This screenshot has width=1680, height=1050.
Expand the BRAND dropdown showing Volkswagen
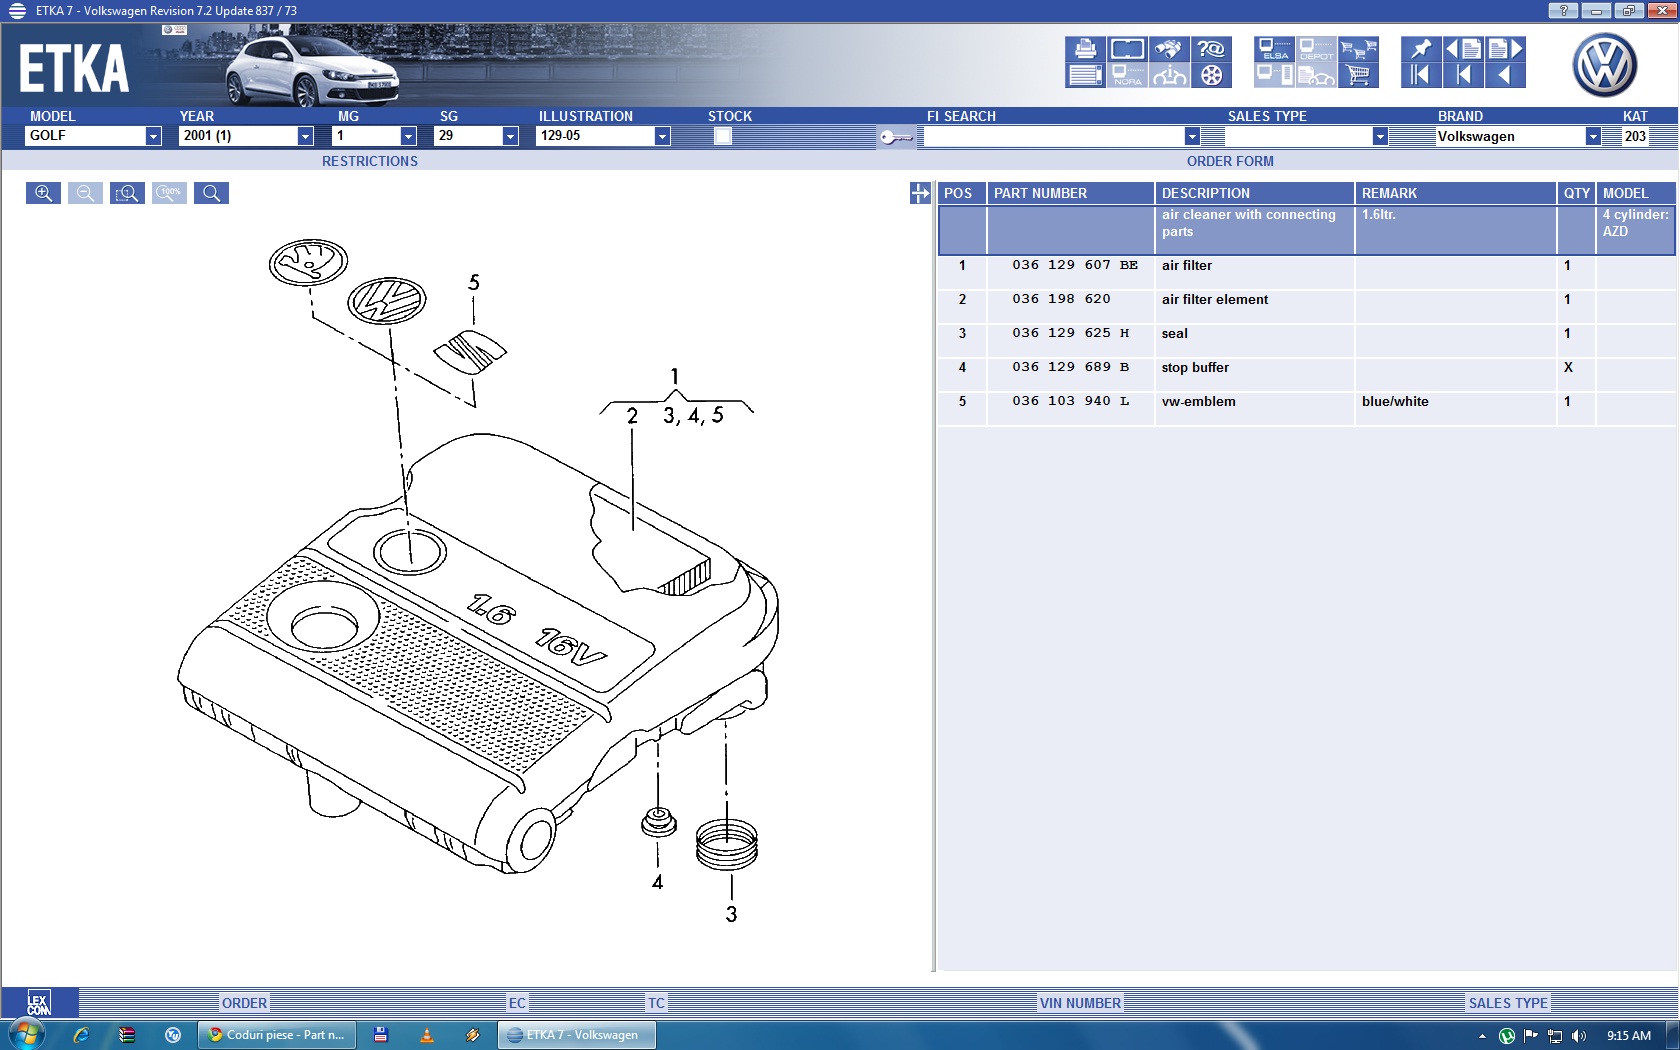[x=1592, y=136]
